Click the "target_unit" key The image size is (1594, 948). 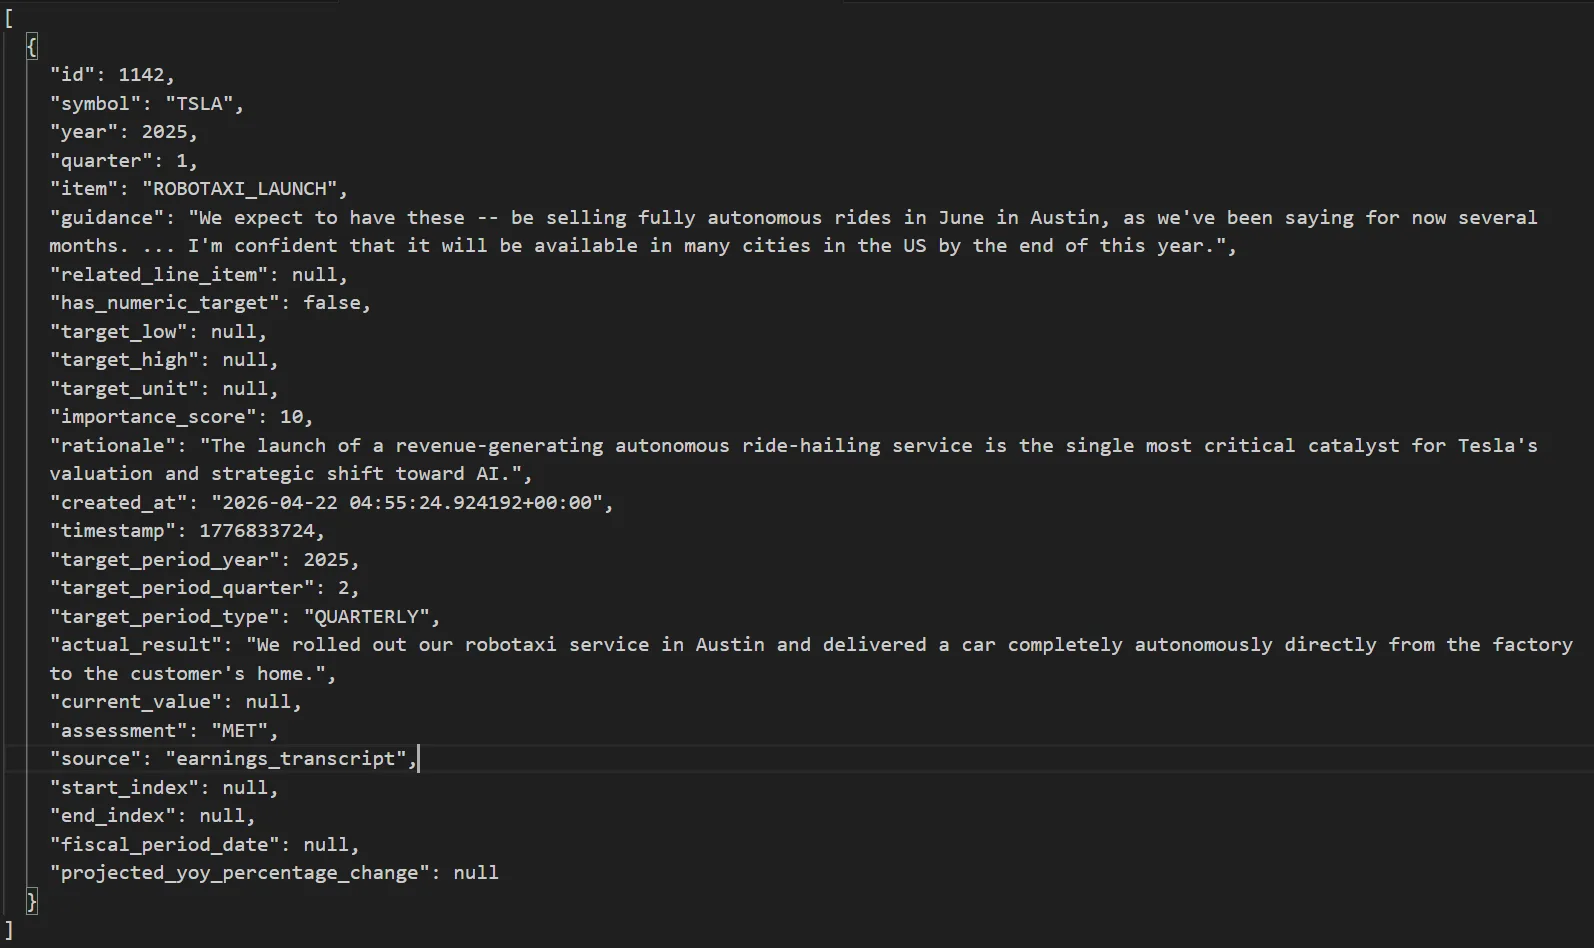124,389
